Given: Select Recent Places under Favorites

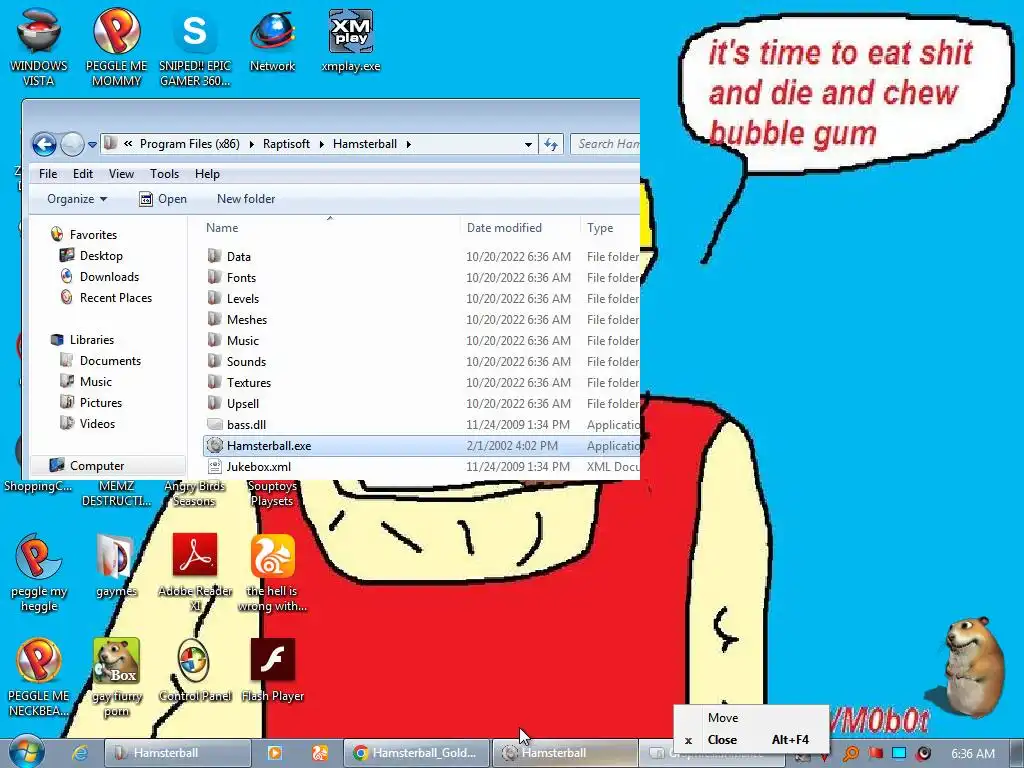Looking at the screenshot, I should (116, 297).
